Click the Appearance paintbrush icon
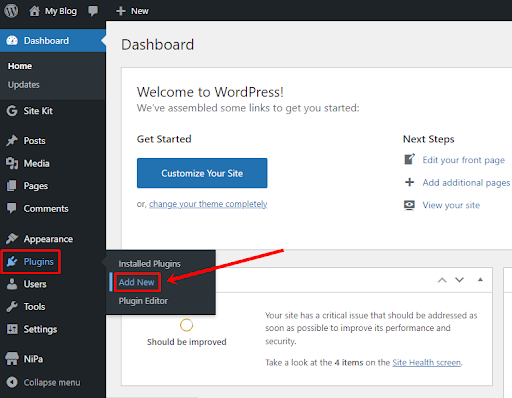 (x=12, y=239)
